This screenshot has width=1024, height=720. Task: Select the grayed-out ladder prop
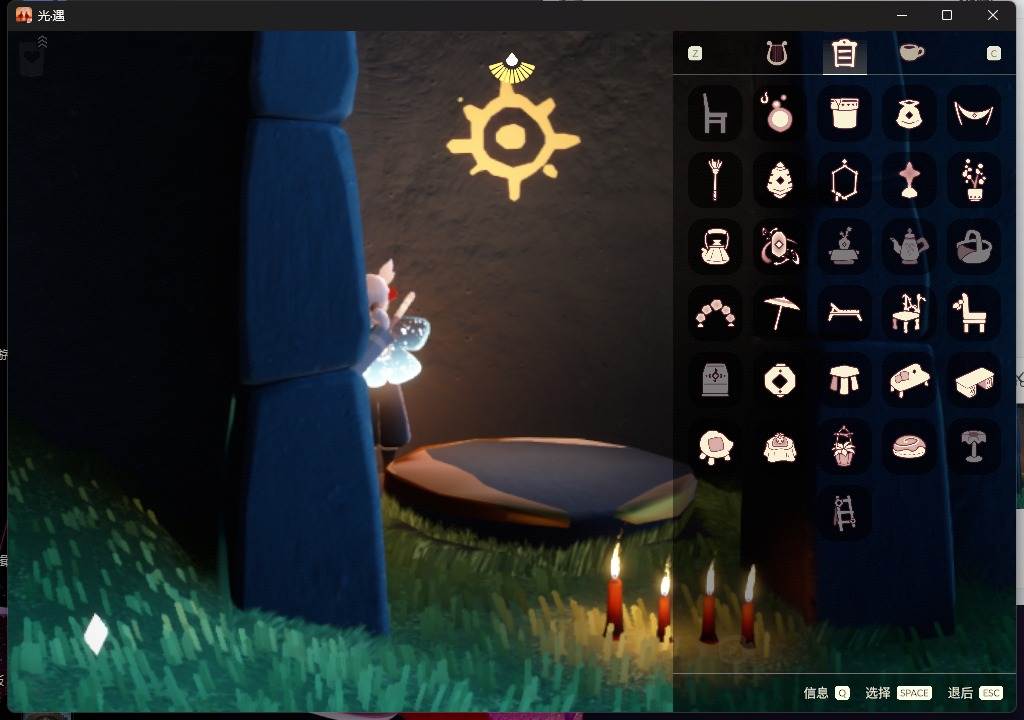[x=844, y=513]
